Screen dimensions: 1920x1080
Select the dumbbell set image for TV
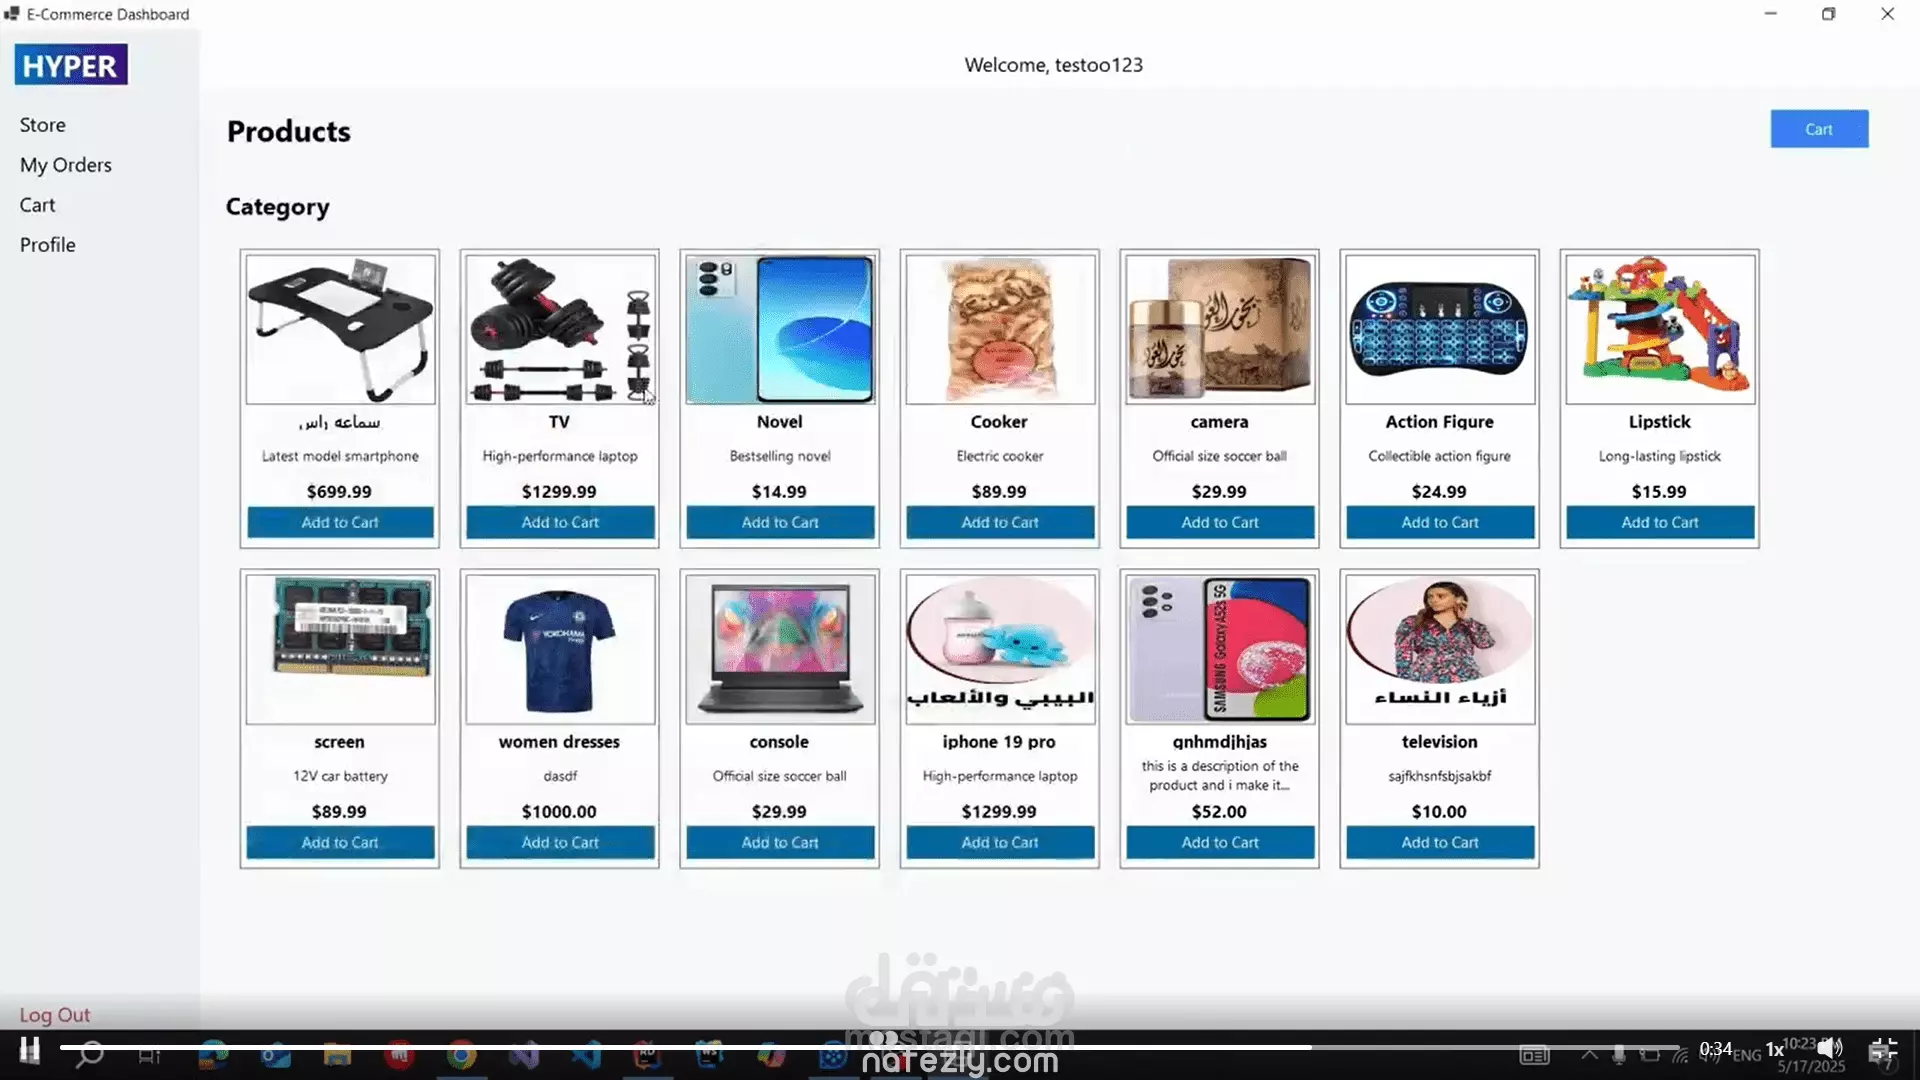[x=561, y=329]
